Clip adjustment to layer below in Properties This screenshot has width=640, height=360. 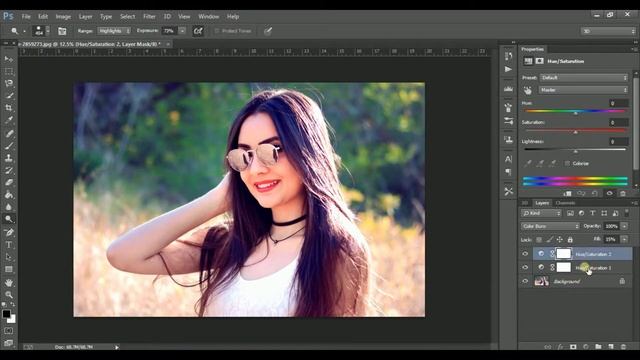[568, 193]
